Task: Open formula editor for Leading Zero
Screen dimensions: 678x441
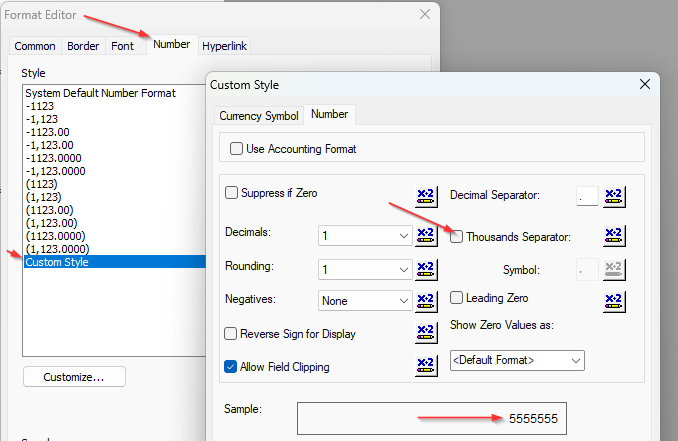Action: 614,301
